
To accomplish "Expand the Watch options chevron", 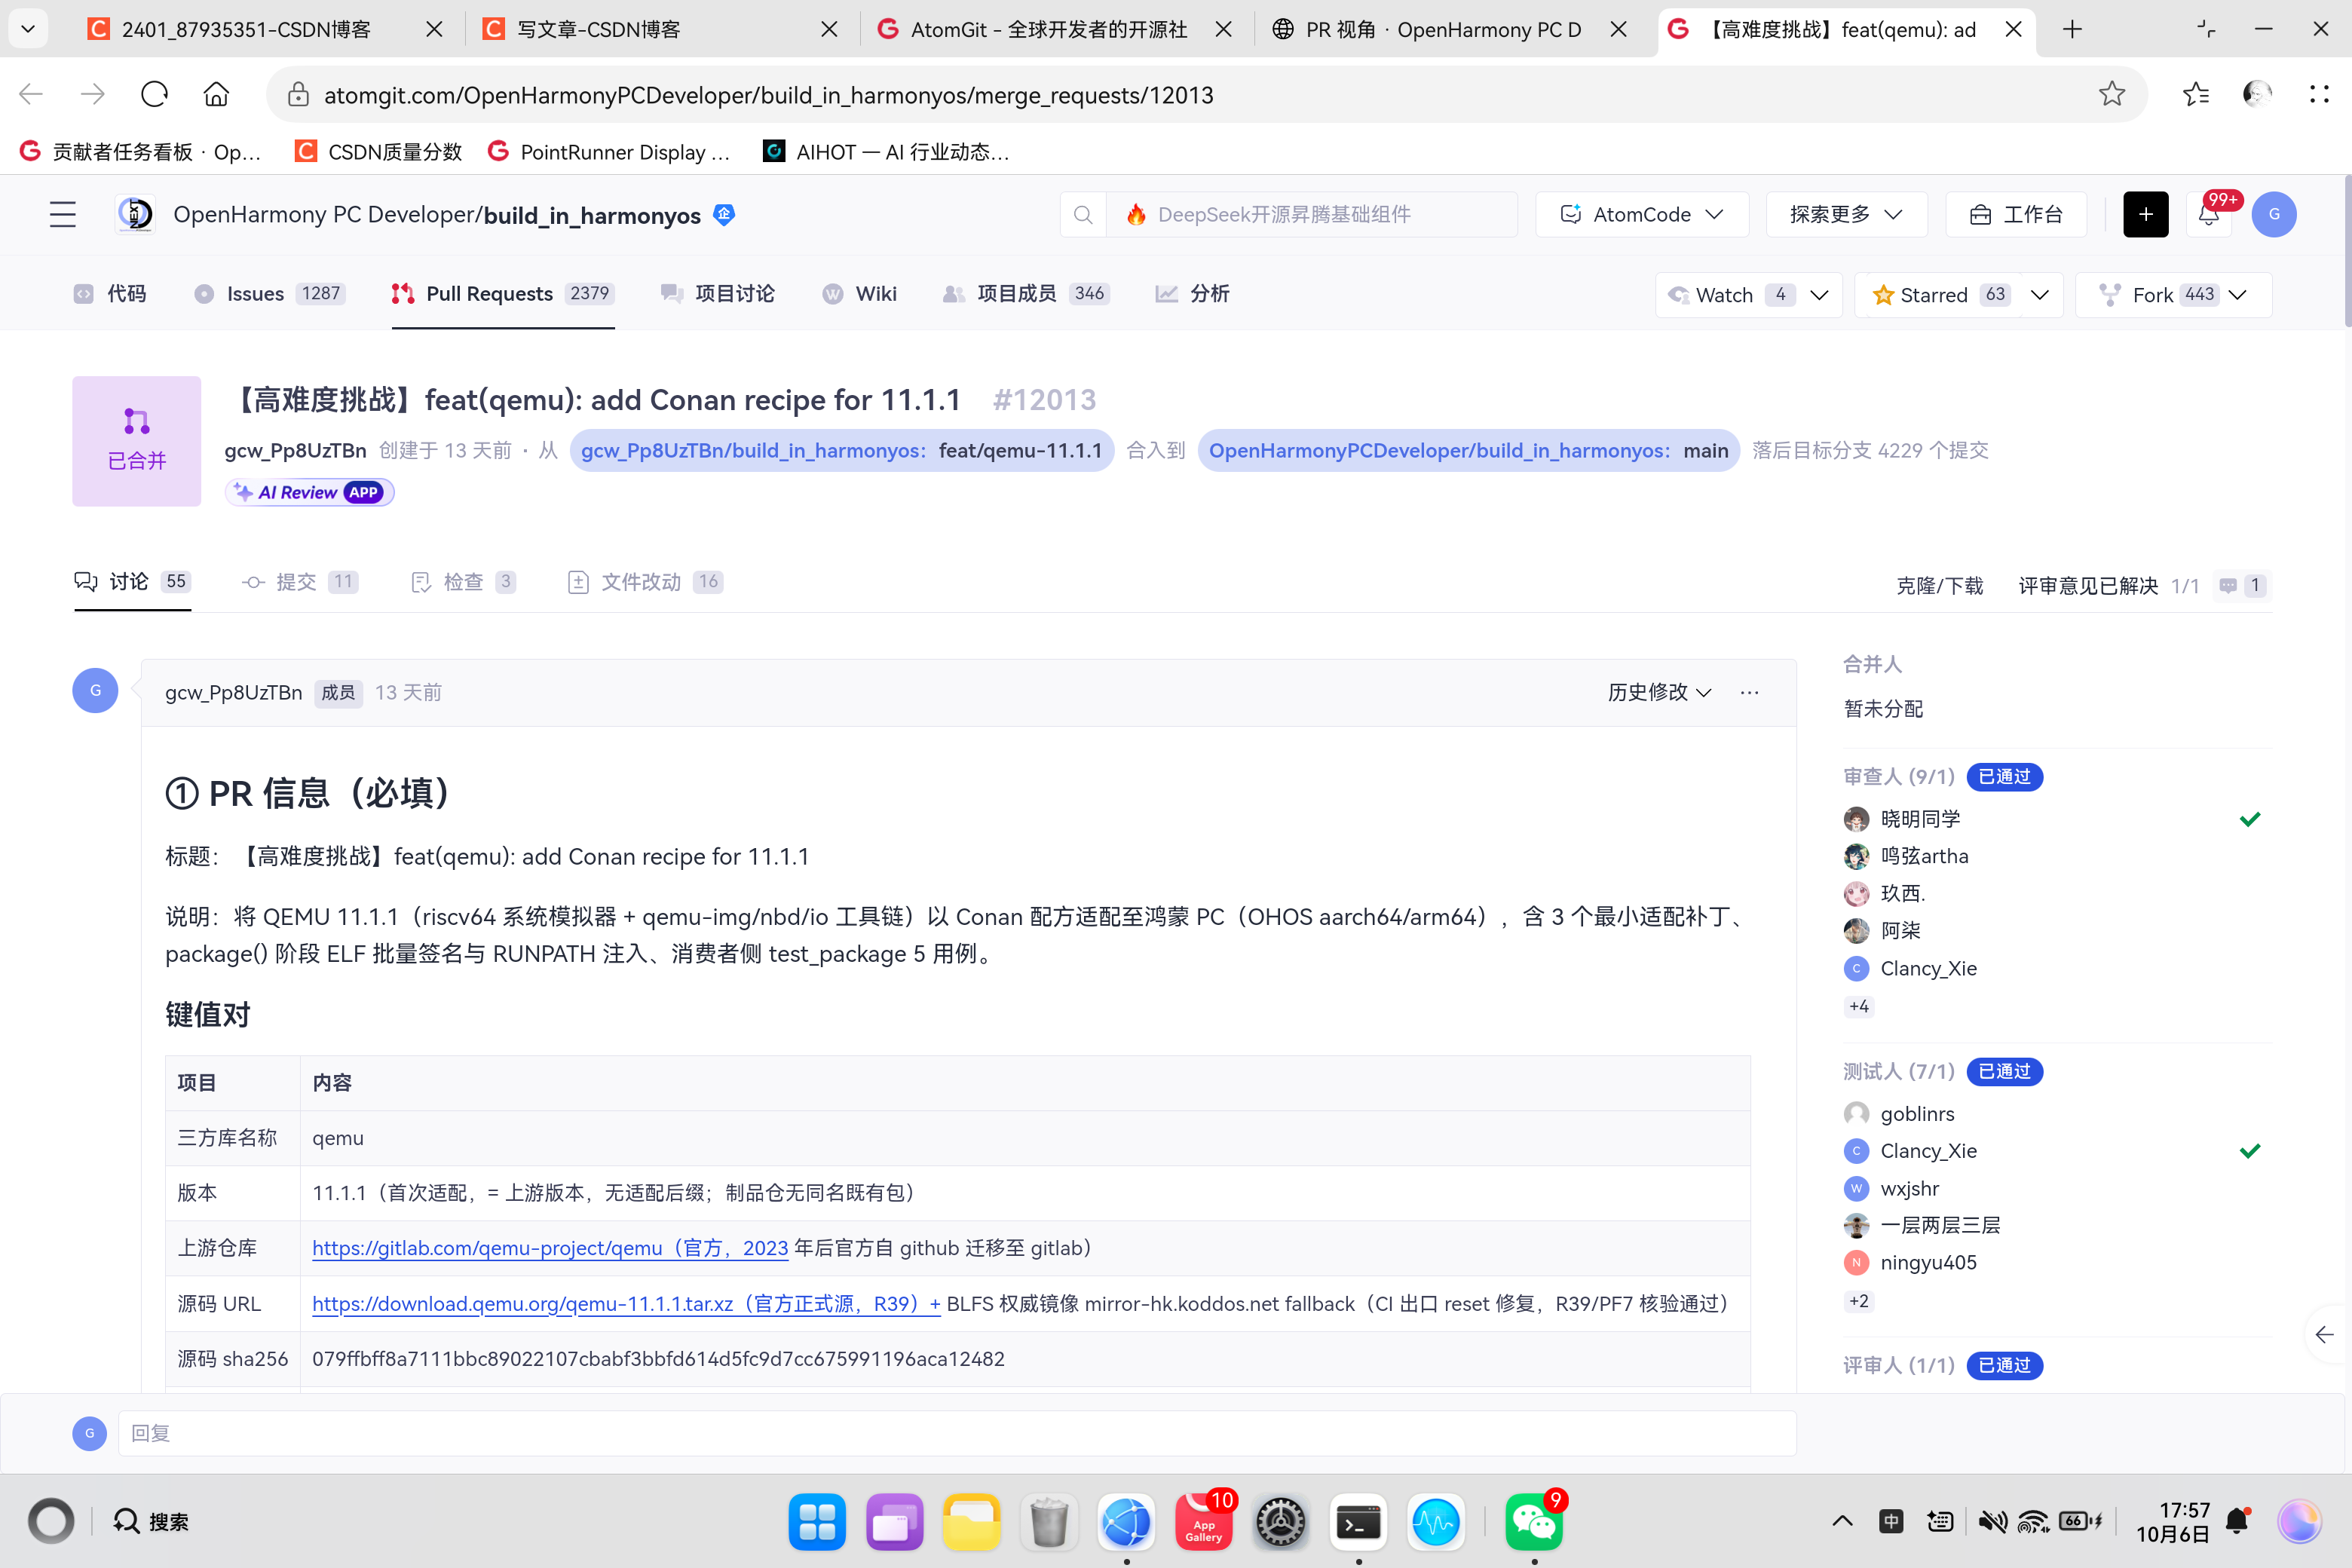I will click(1820, 295).
